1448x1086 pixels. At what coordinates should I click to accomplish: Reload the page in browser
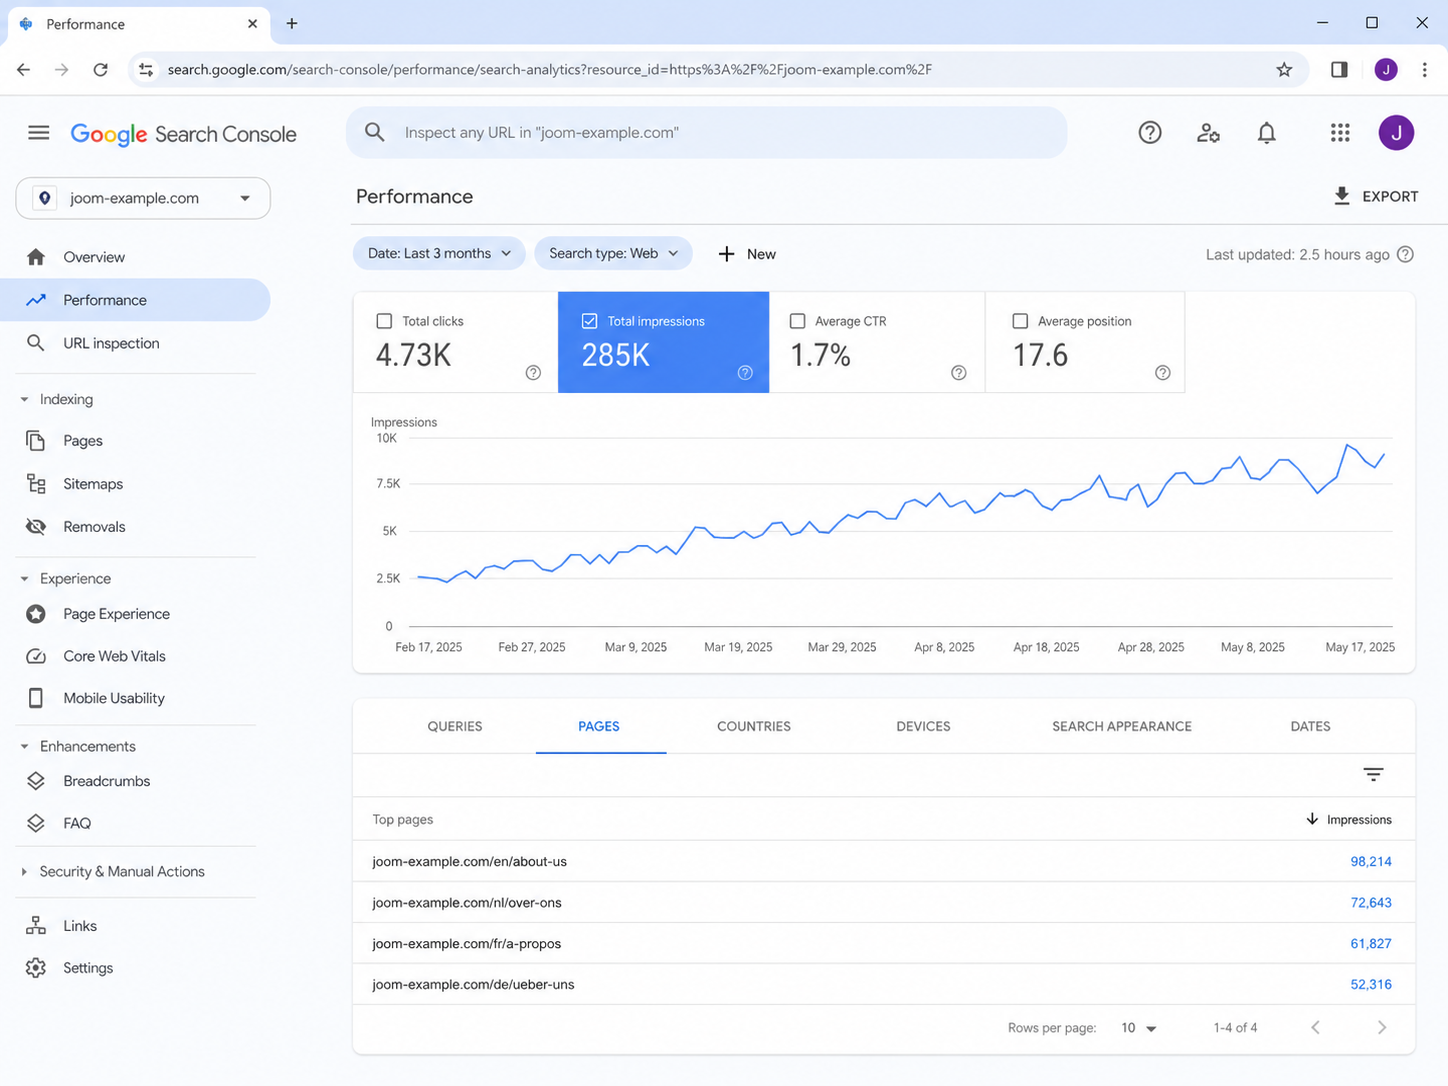(x=100, y=70)
